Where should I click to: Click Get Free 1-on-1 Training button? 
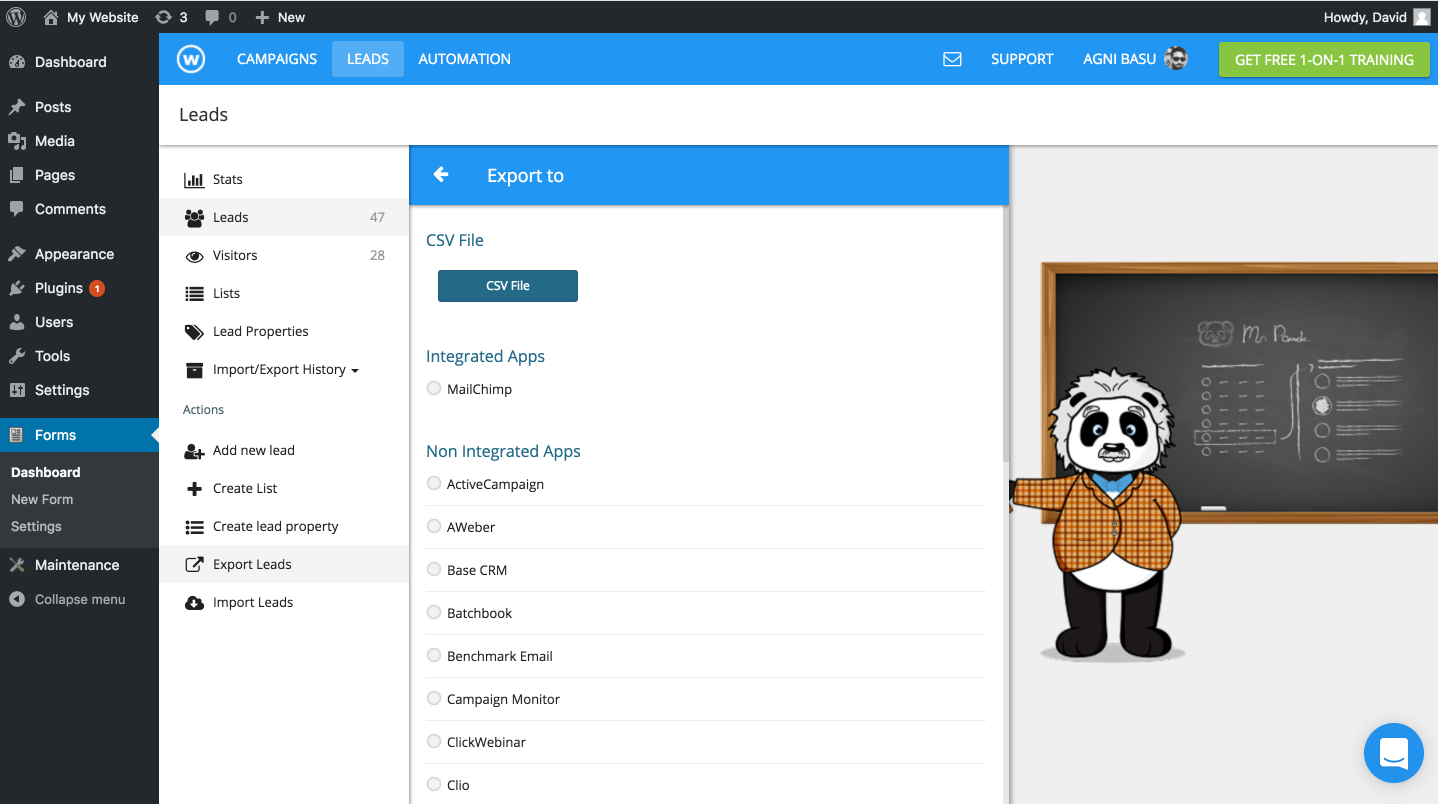1324,59
